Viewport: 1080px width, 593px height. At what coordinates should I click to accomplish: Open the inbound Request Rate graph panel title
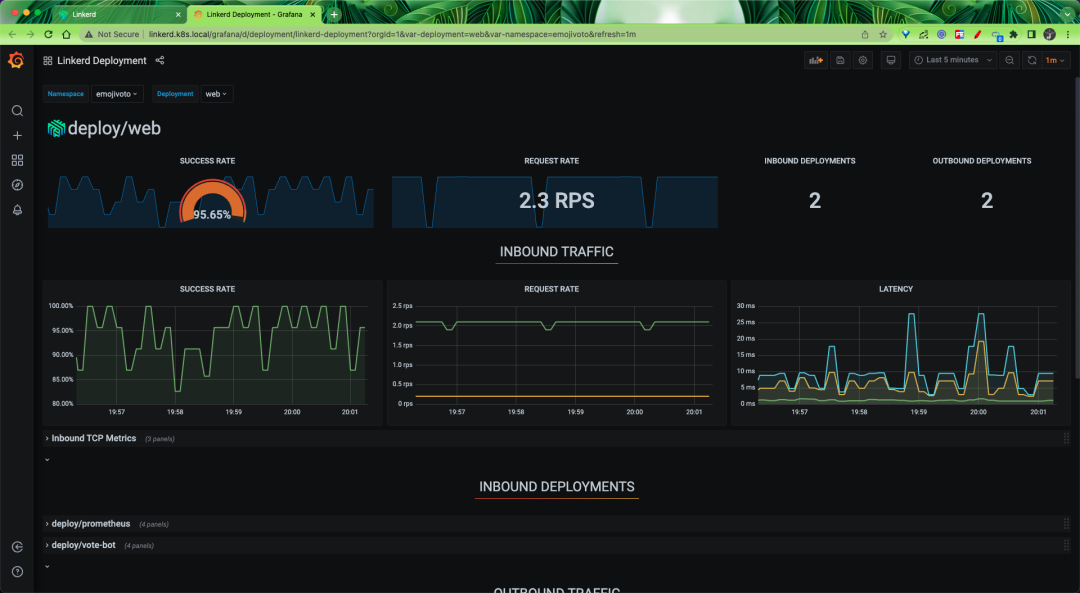tap(552, 289)
